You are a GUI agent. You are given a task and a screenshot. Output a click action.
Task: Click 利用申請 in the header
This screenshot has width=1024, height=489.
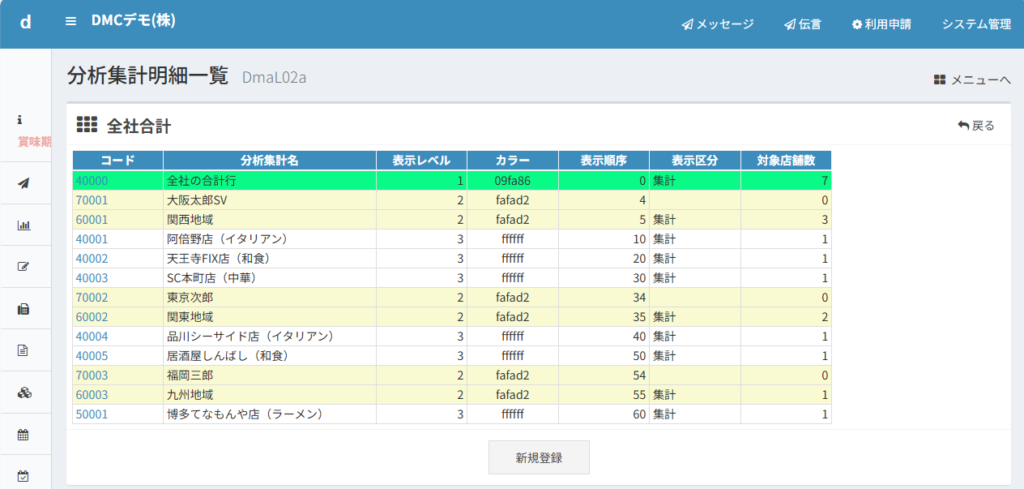pos(881,24)
